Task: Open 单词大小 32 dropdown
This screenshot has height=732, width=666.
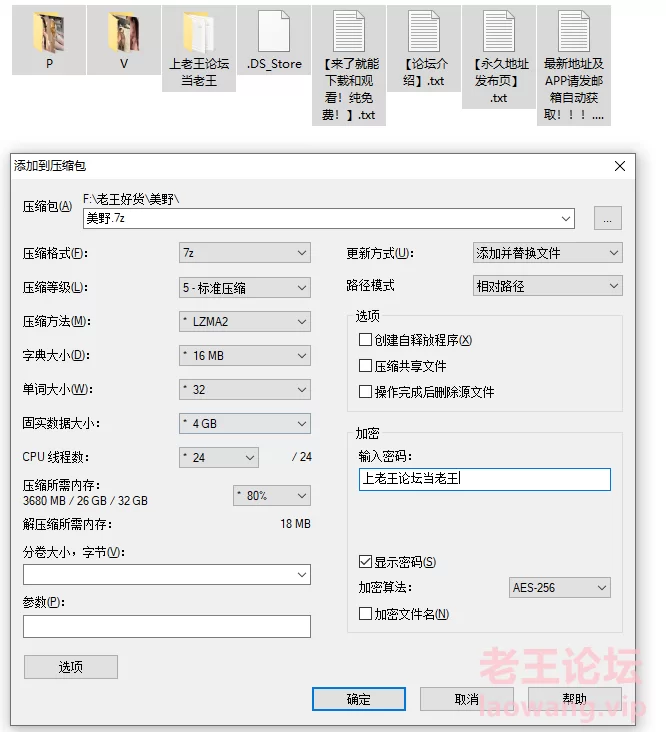Action: pyautogui.click(x=245, y=389)
